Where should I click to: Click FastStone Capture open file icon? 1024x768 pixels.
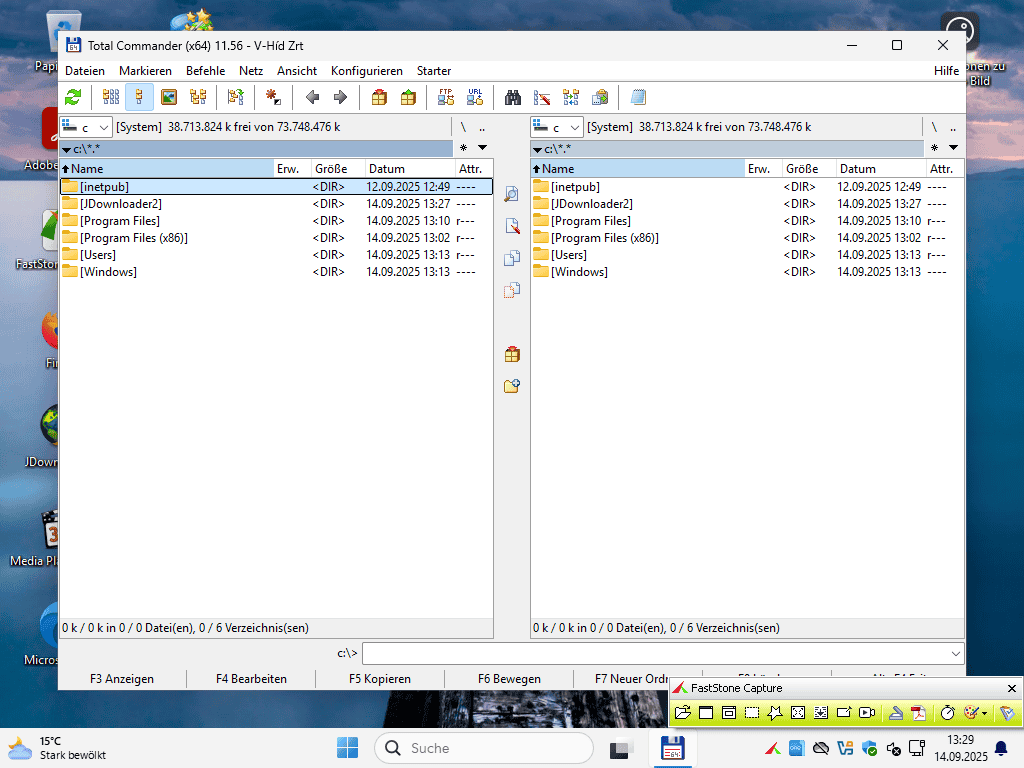(682, 712)
